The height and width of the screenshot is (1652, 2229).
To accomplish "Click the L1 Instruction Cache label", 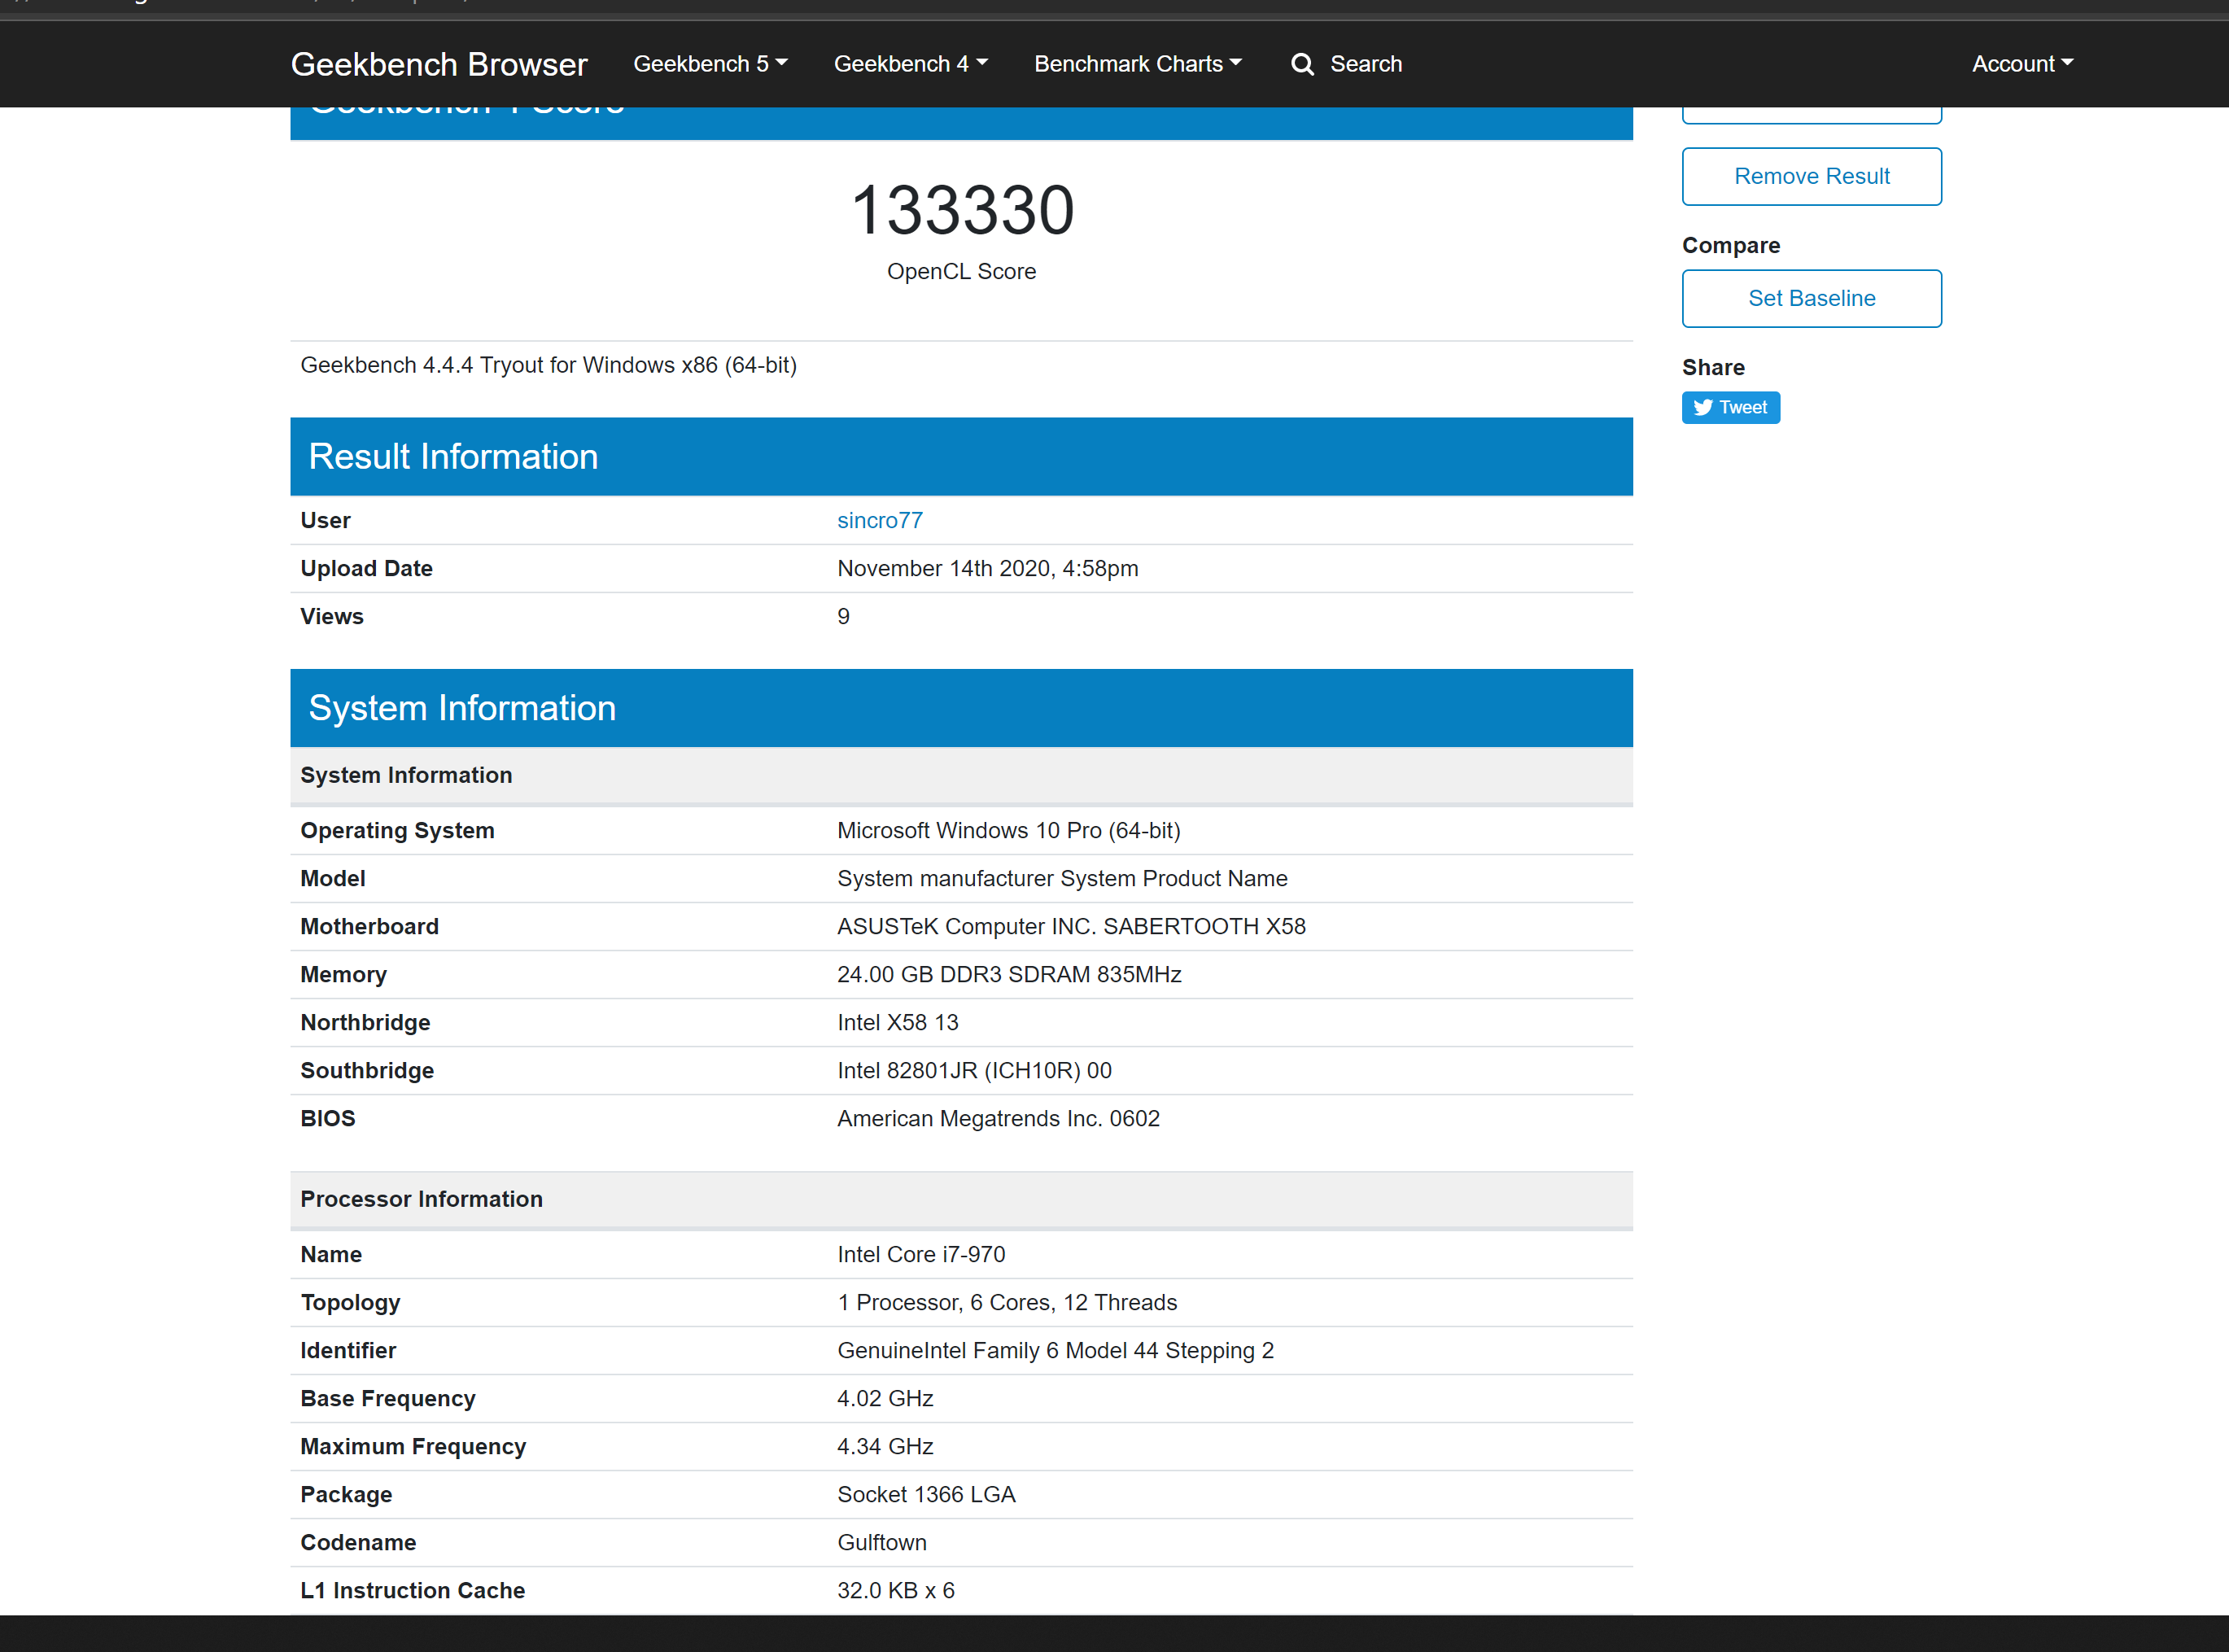I will [x=412, y=1590].
